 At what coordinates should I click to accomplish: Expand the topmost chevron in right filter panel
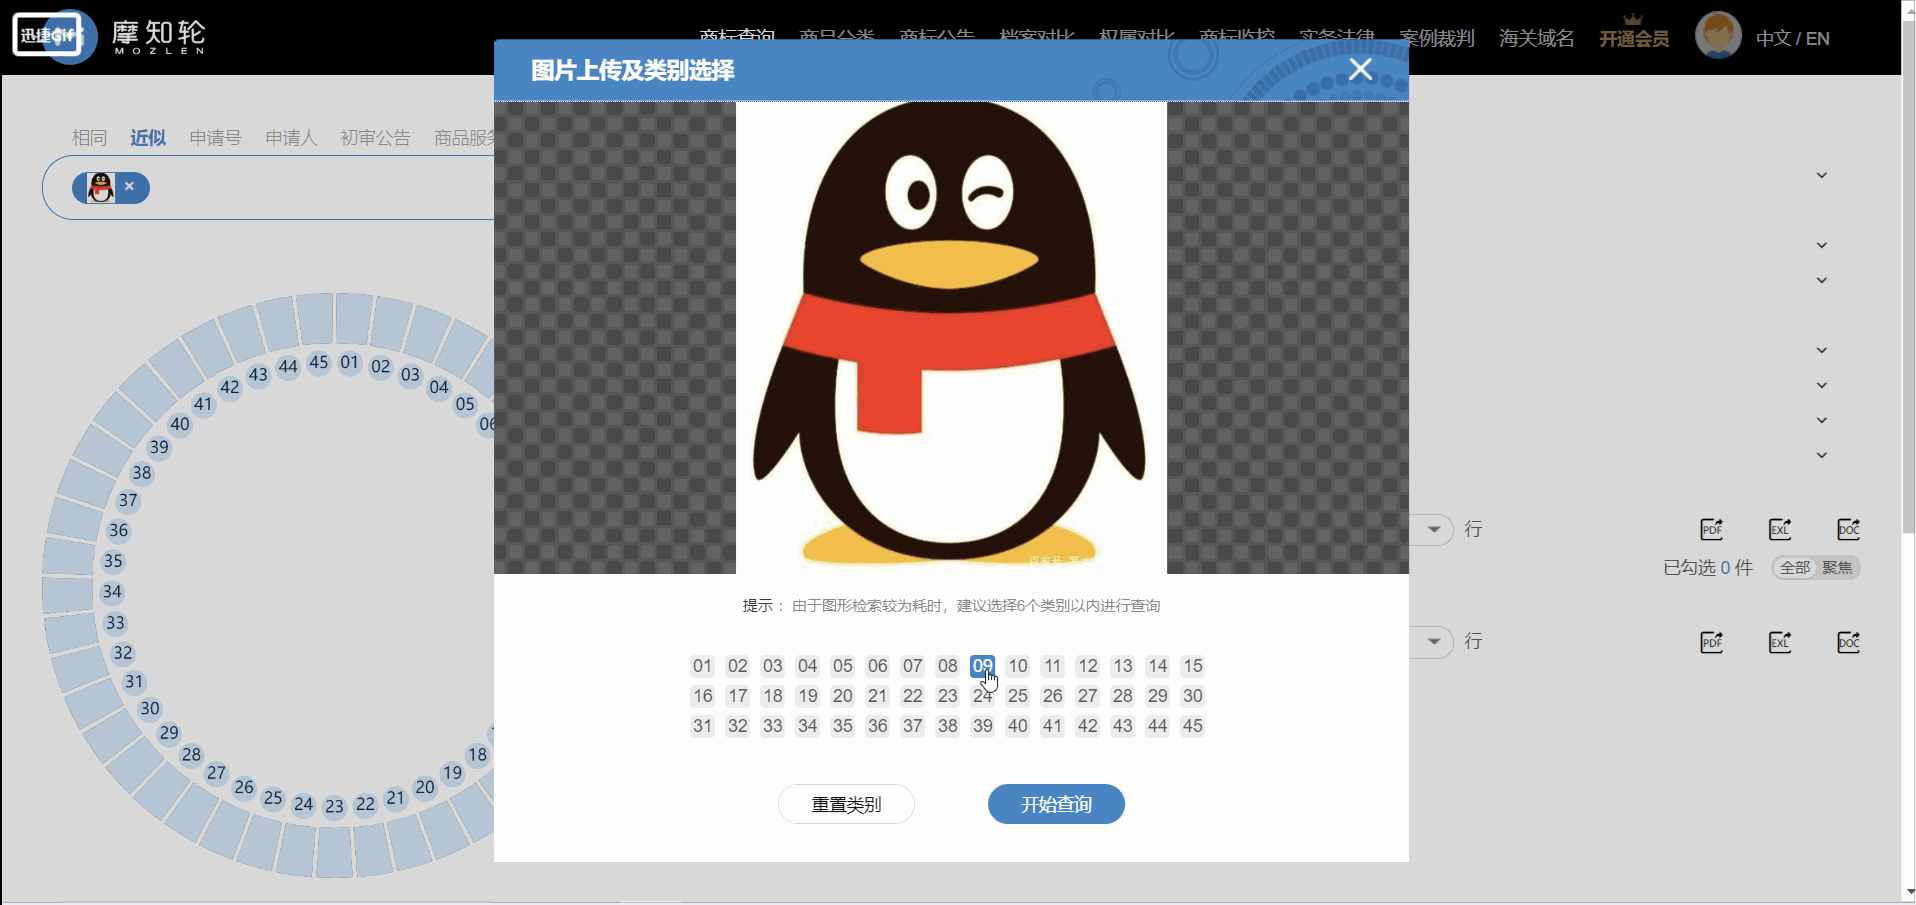click(1822, 175)
